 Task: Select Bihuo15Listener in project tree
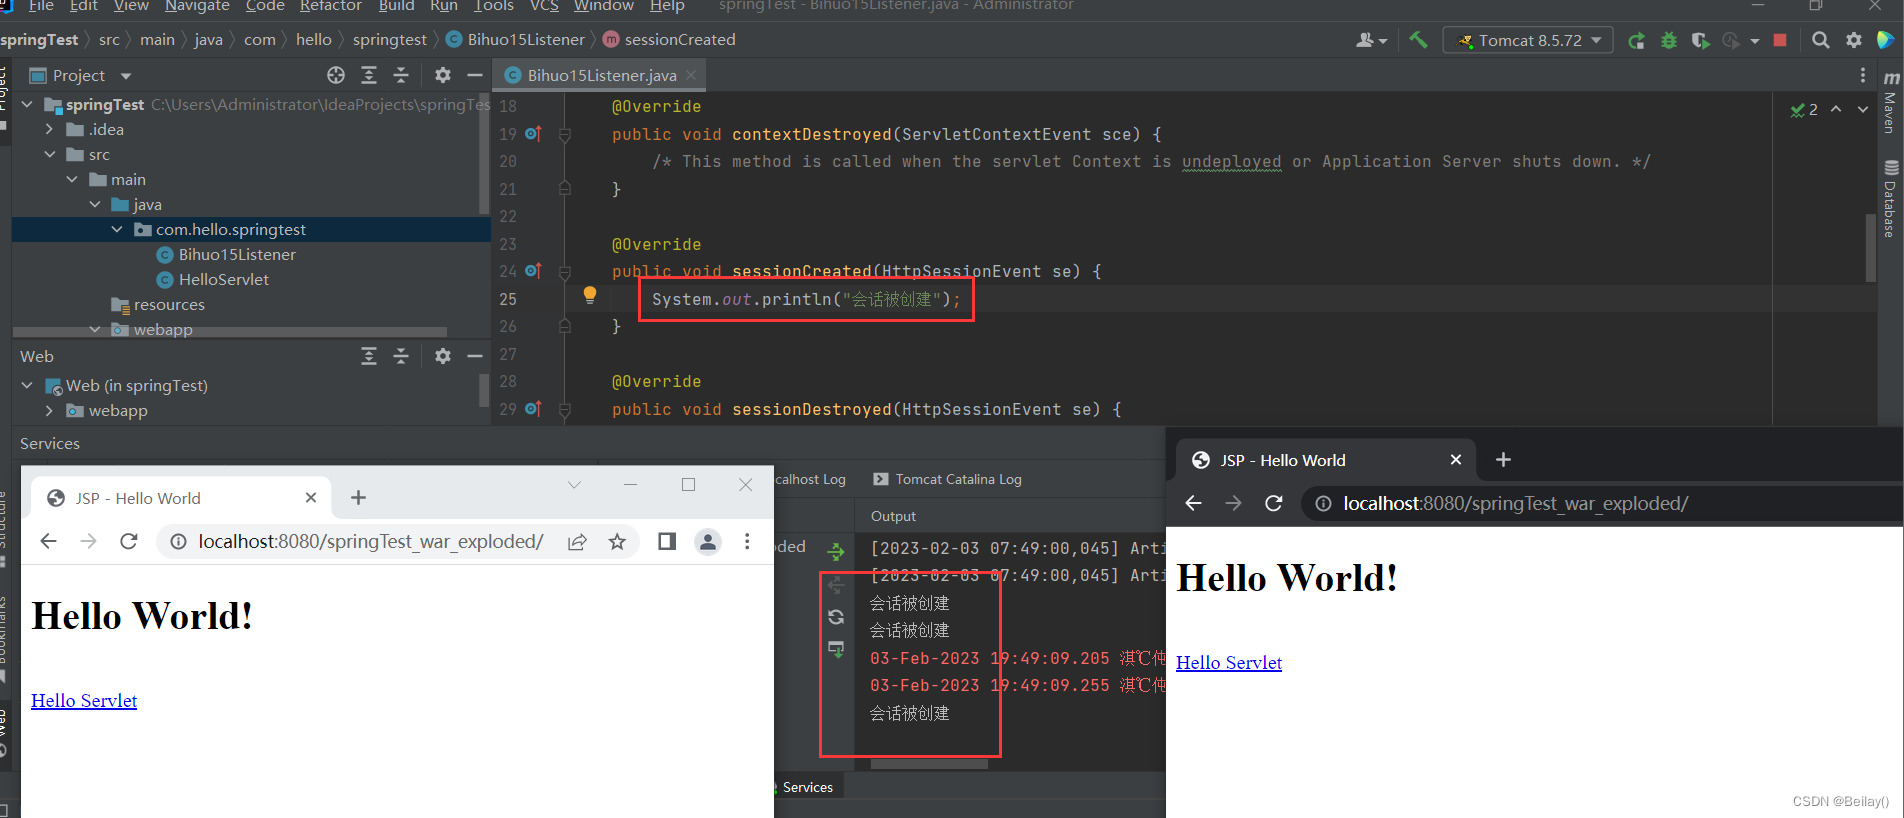237,254
